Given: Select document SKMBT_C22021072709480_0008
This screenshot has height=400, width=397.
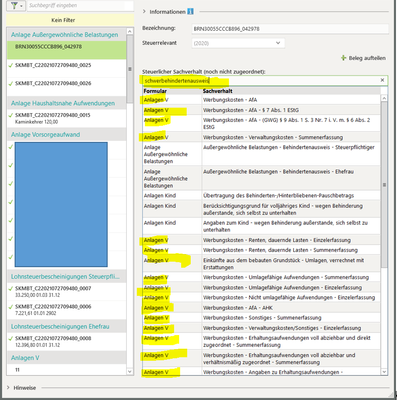Looking at the screenshot, I should [x=66, y=342].
